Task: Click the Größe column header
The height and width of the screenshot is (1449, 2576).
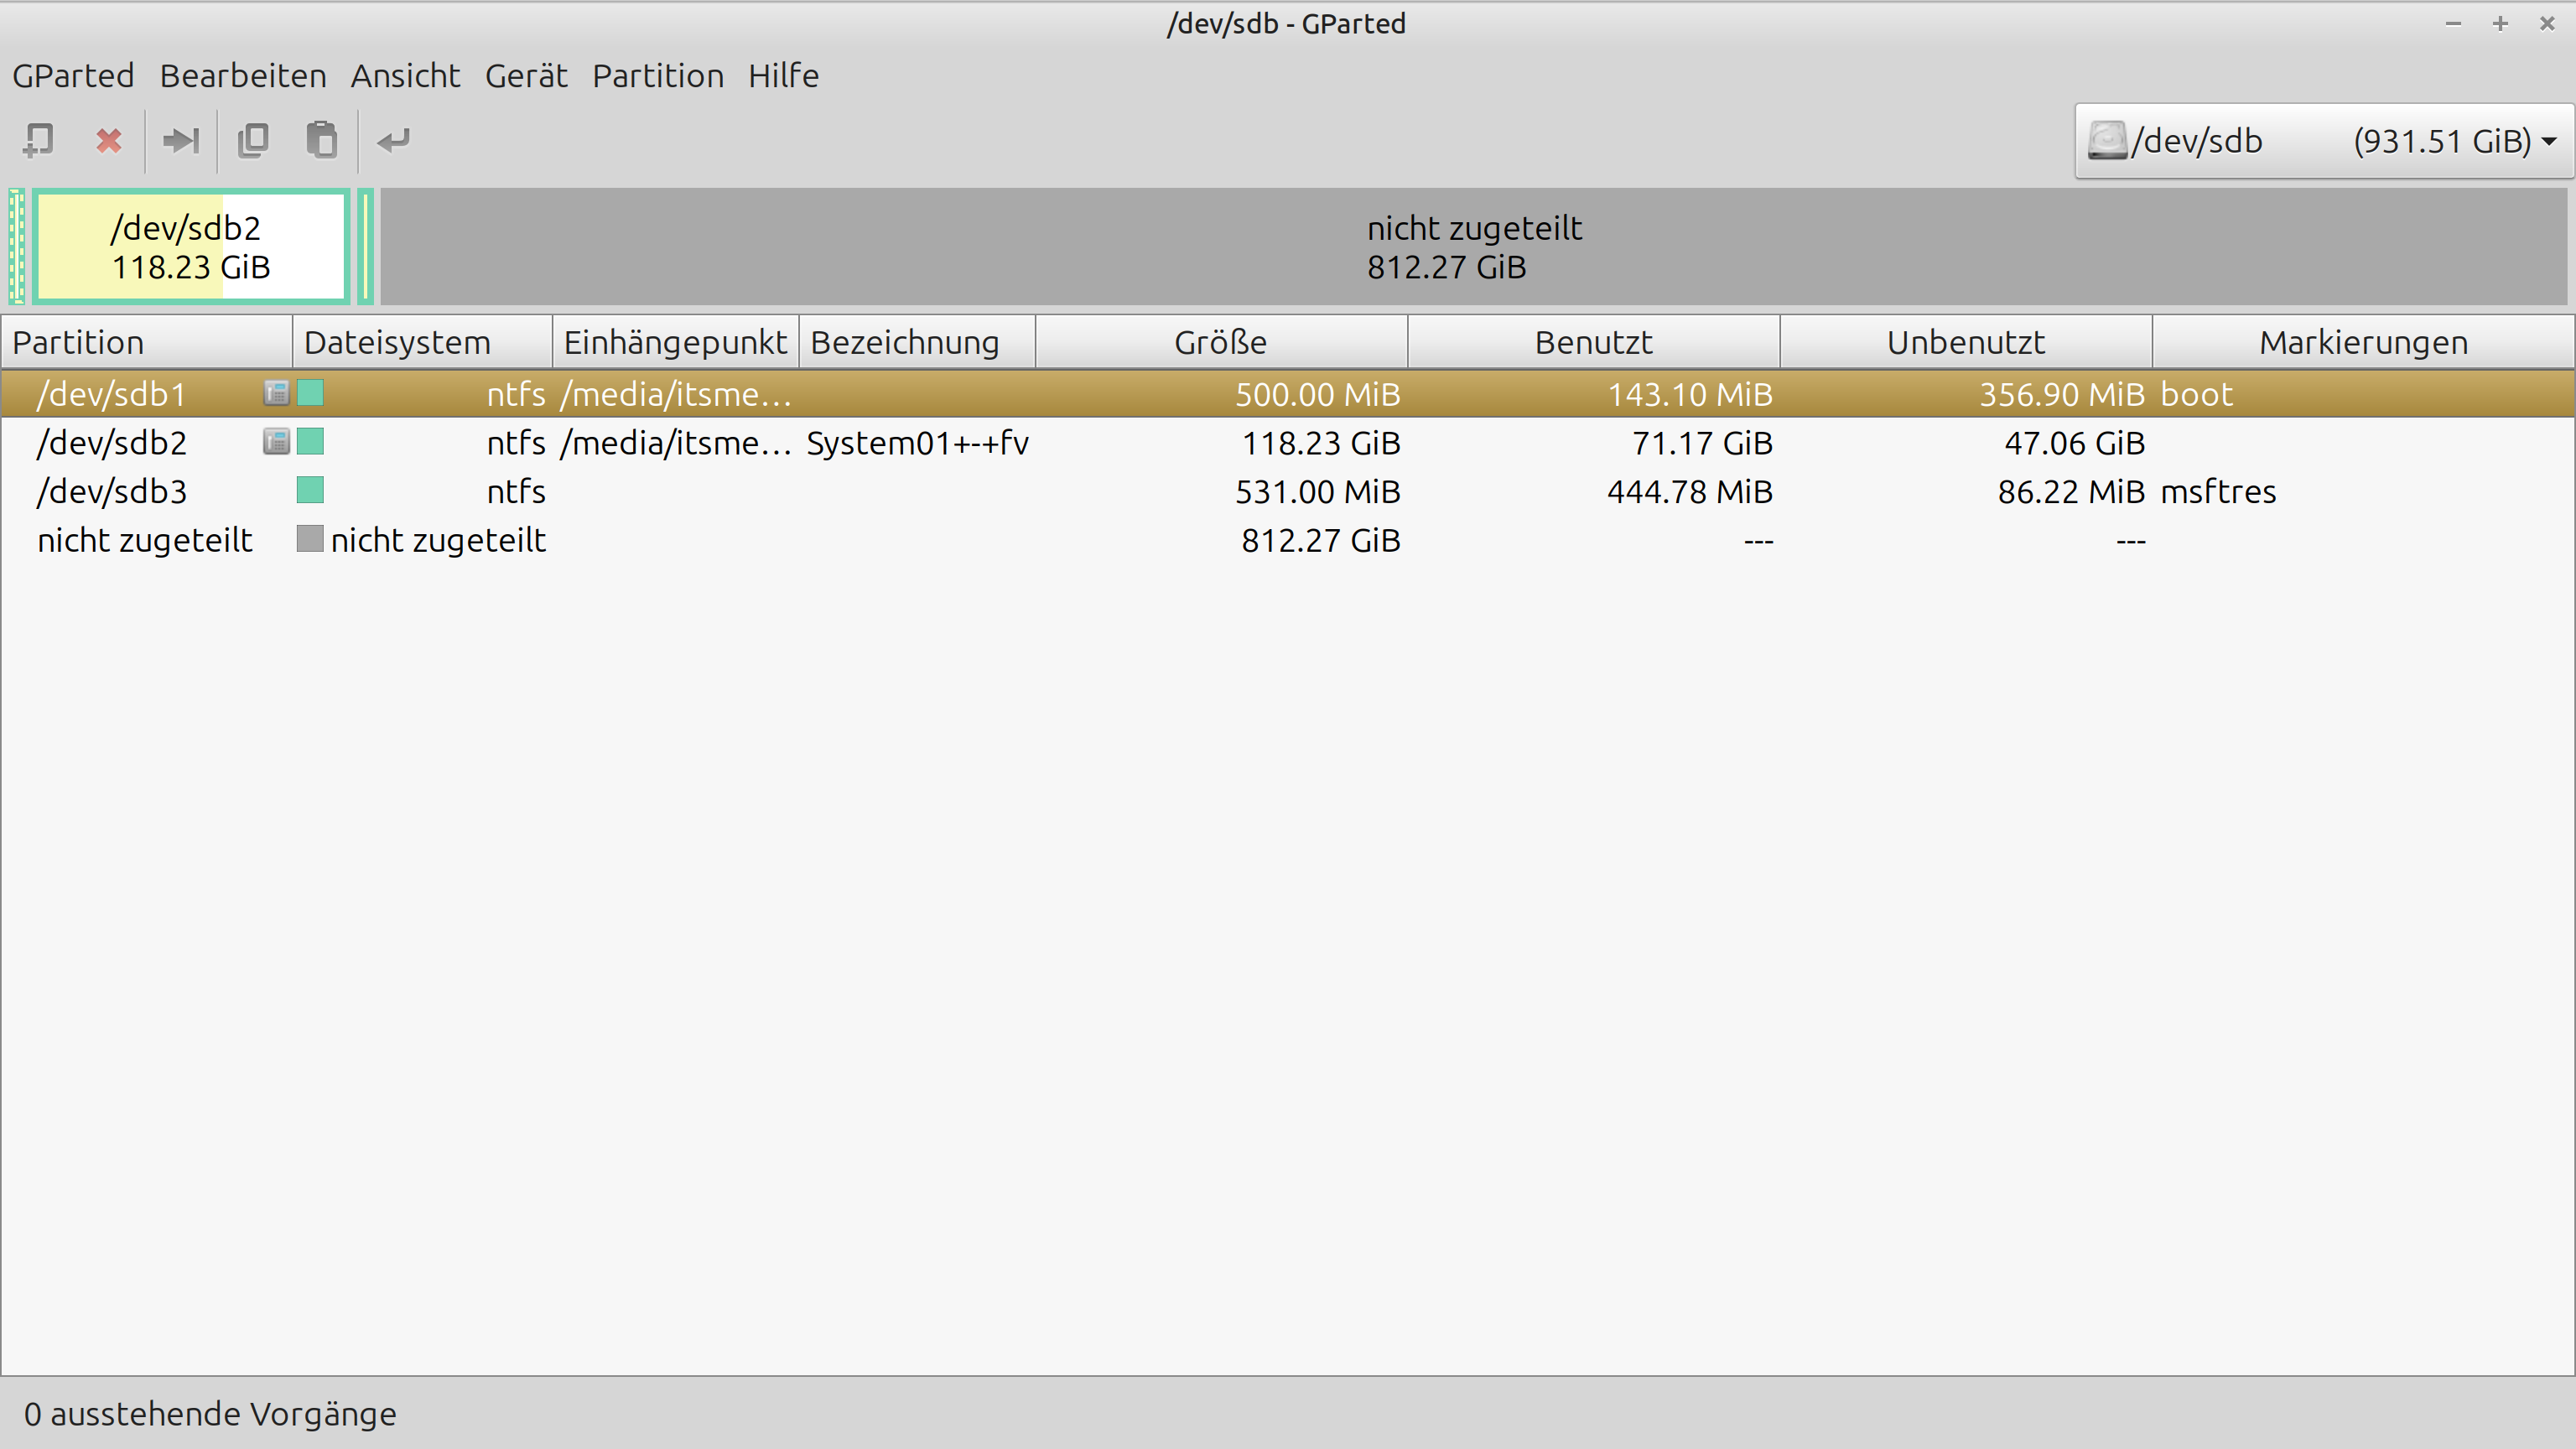Action: click(1220, 343)
